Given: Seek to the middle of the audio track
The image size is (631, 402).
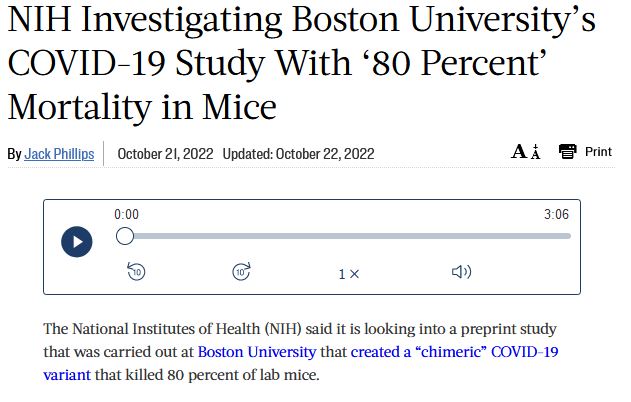Looking at the screenshot, I should 348,237.
